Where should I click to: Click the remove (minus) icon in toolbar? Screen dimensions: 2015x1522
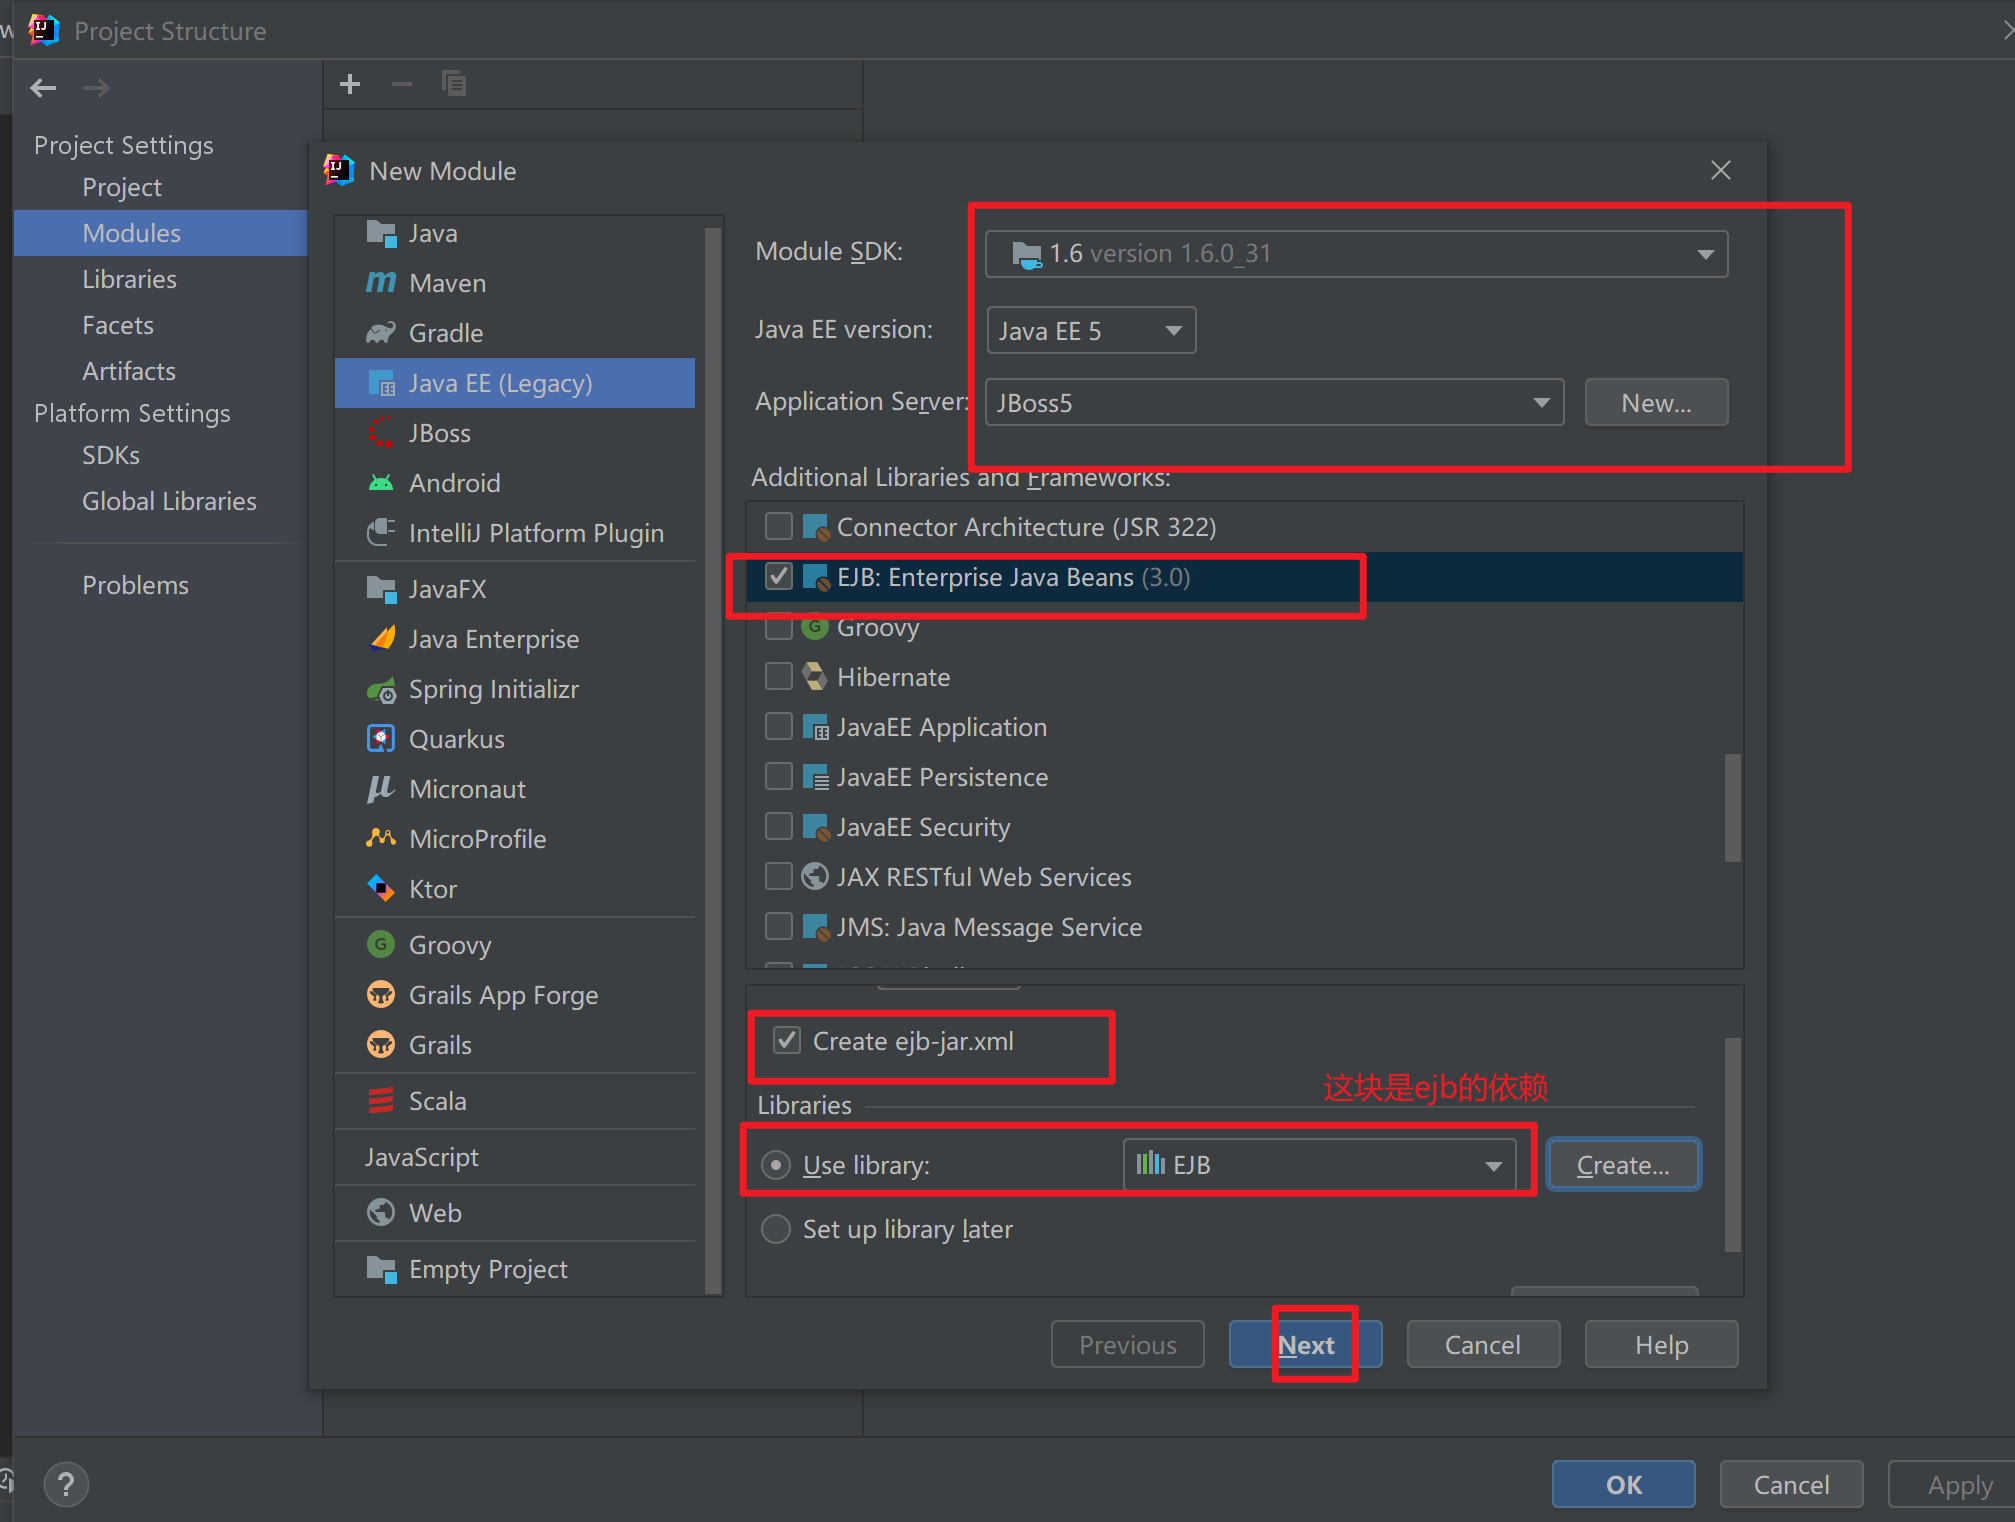pos(402,85)
